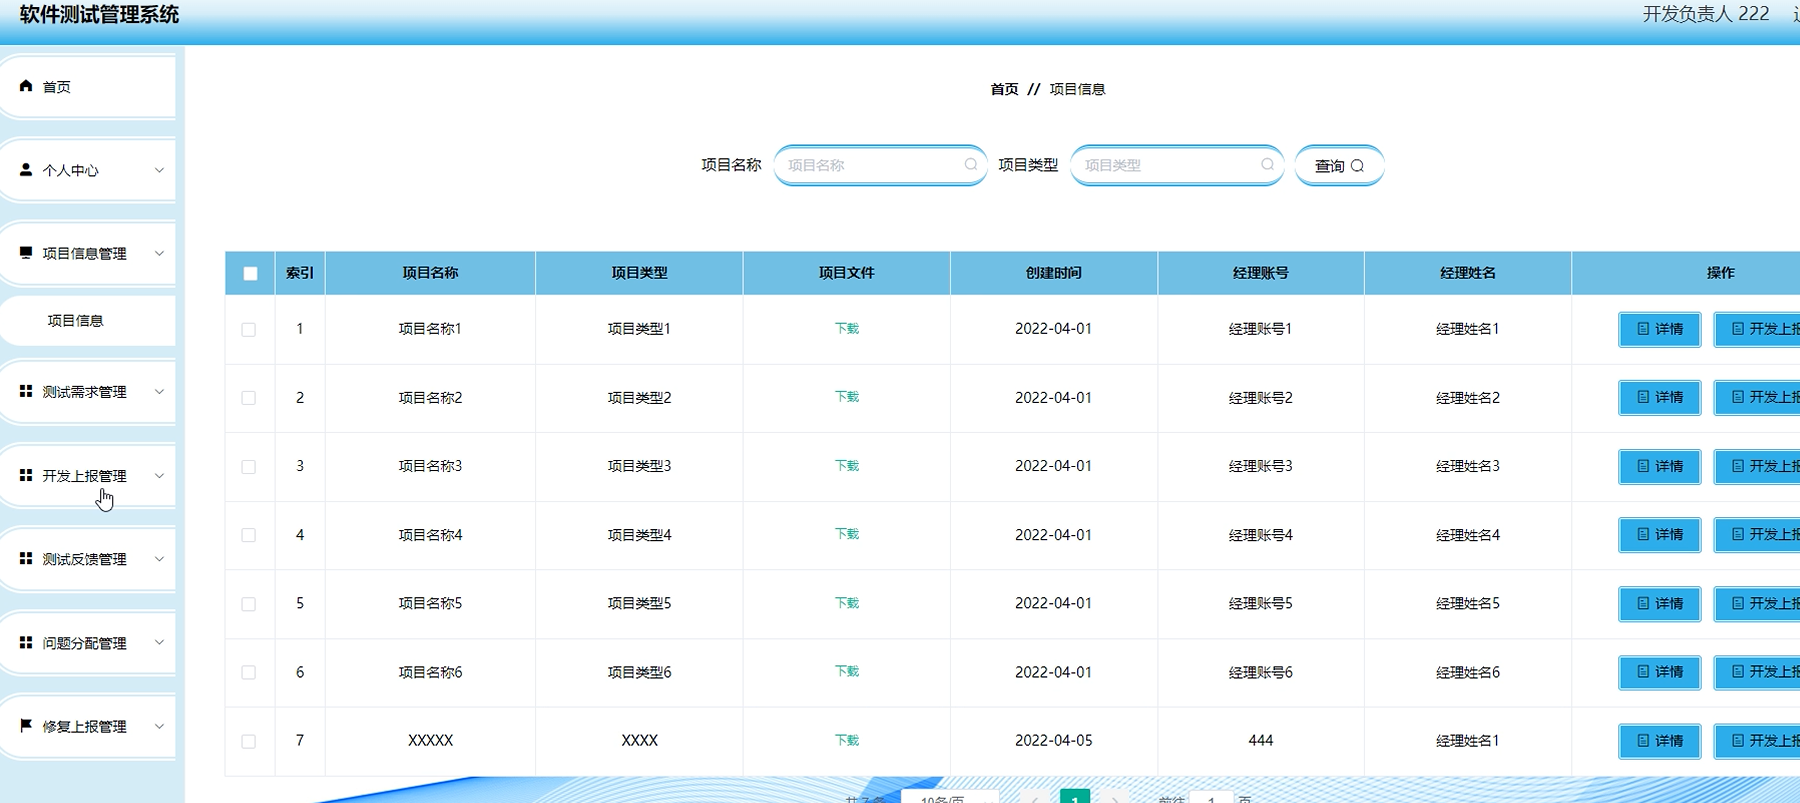Open 详情 for row 项目名称1

click(1660, 329)
